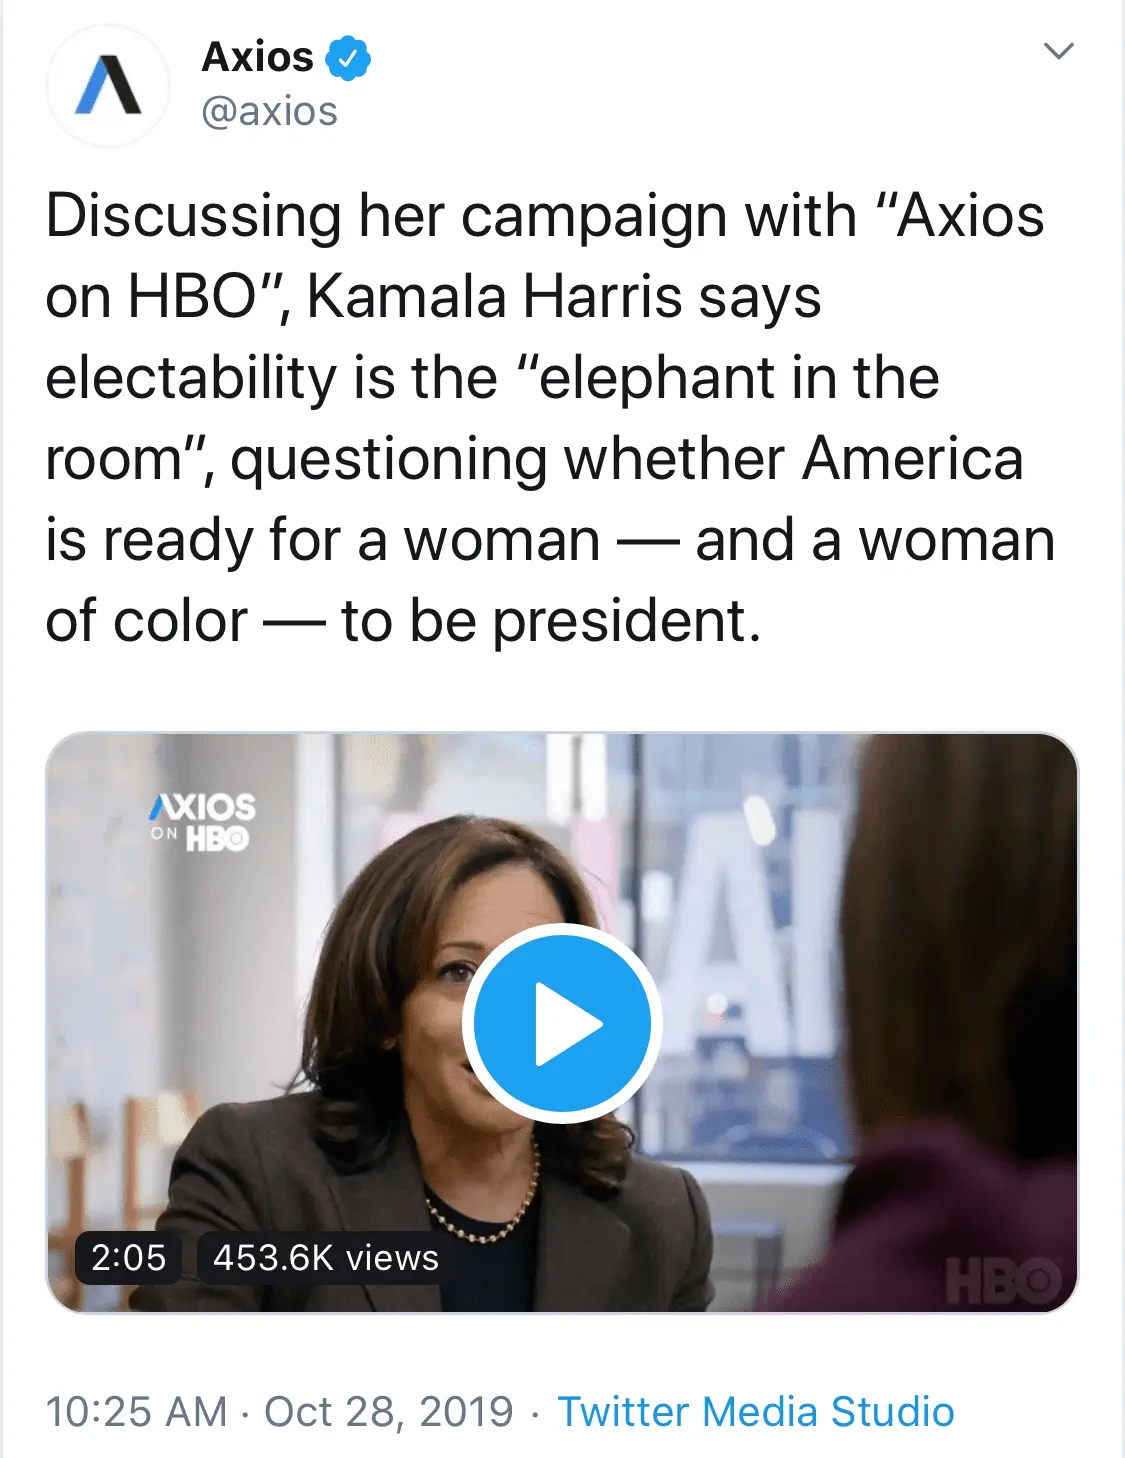Click the 453.6K views label
The width and height of the screenshot is (1125, 1458).
(326, 1257)
